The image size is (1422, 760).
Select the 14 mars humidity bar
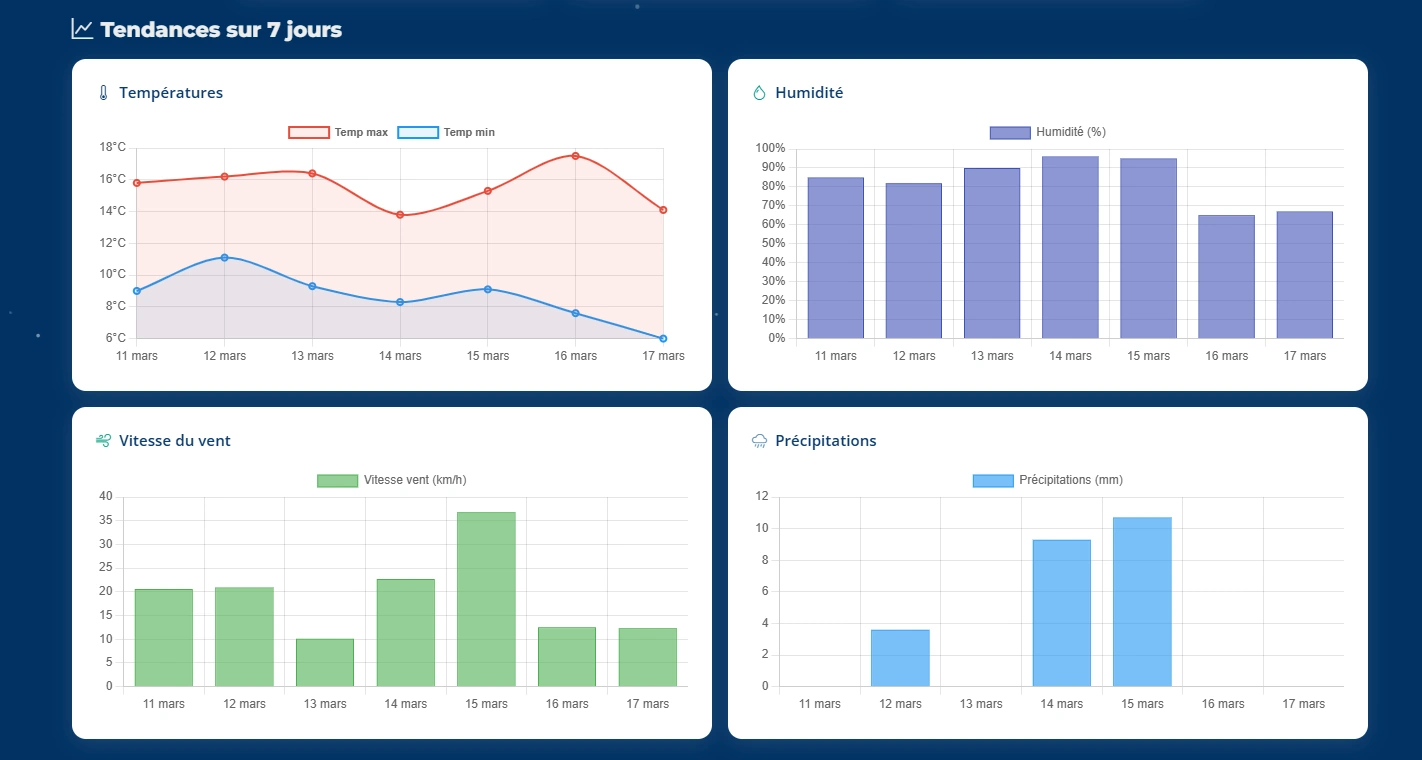[1070, 247]
